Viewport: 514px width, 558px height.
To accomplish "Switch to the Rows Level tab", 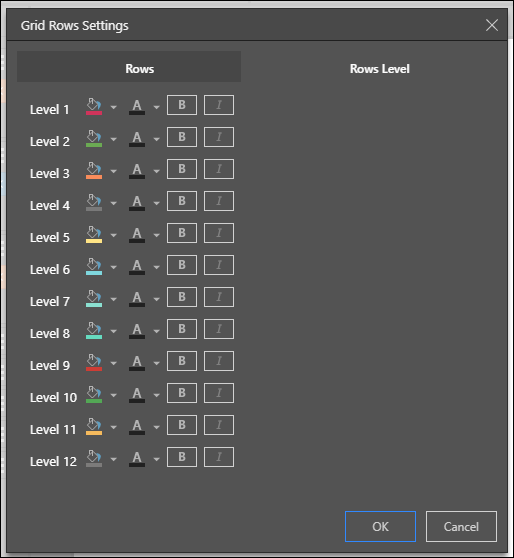I will (x=380, y=69).
